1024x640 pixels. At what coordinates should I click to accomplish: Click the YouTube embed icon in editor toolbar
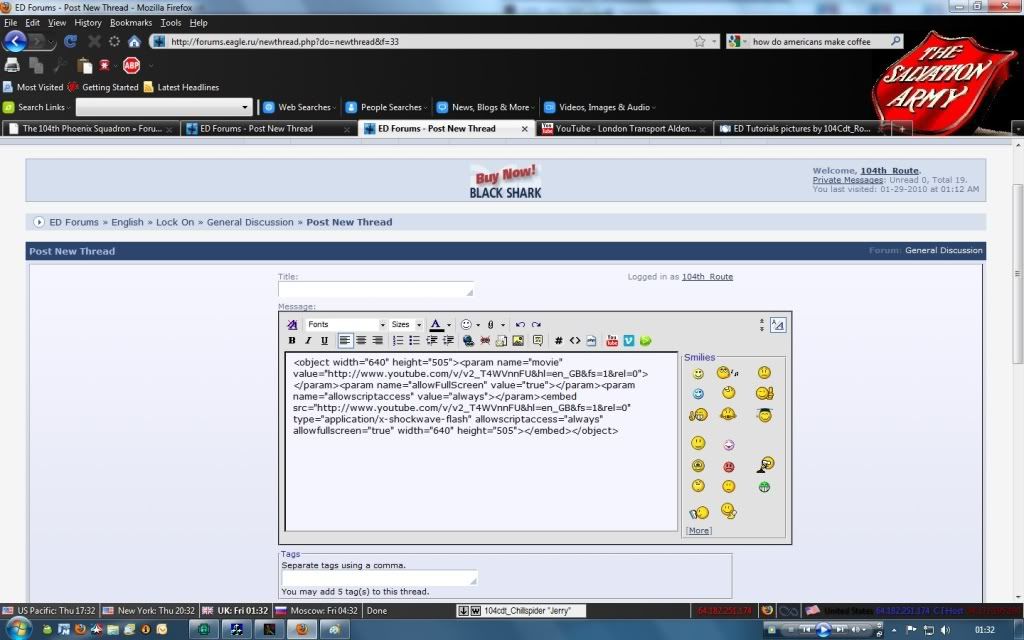(612, 341)
